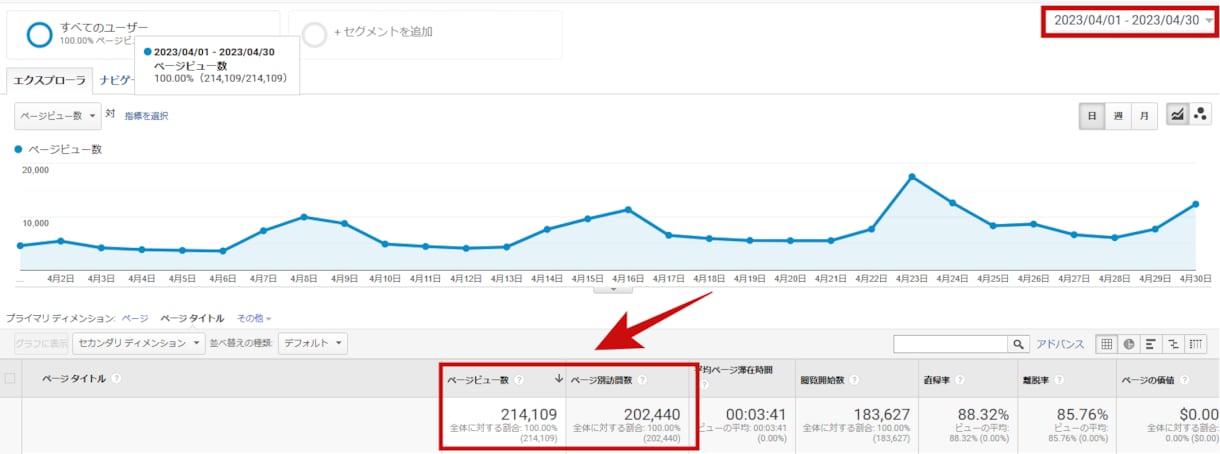Click the 4月30日 data point on graph
Image resolution: width=1220 pixels, height=454 pixels.
(1195, 204)
